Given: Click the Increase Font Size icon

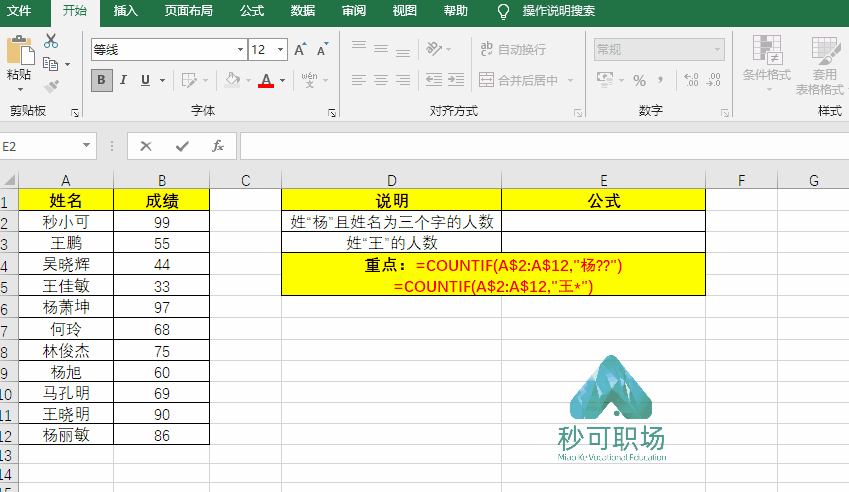Looking at the screenshot, I should [x=300, y=50].
